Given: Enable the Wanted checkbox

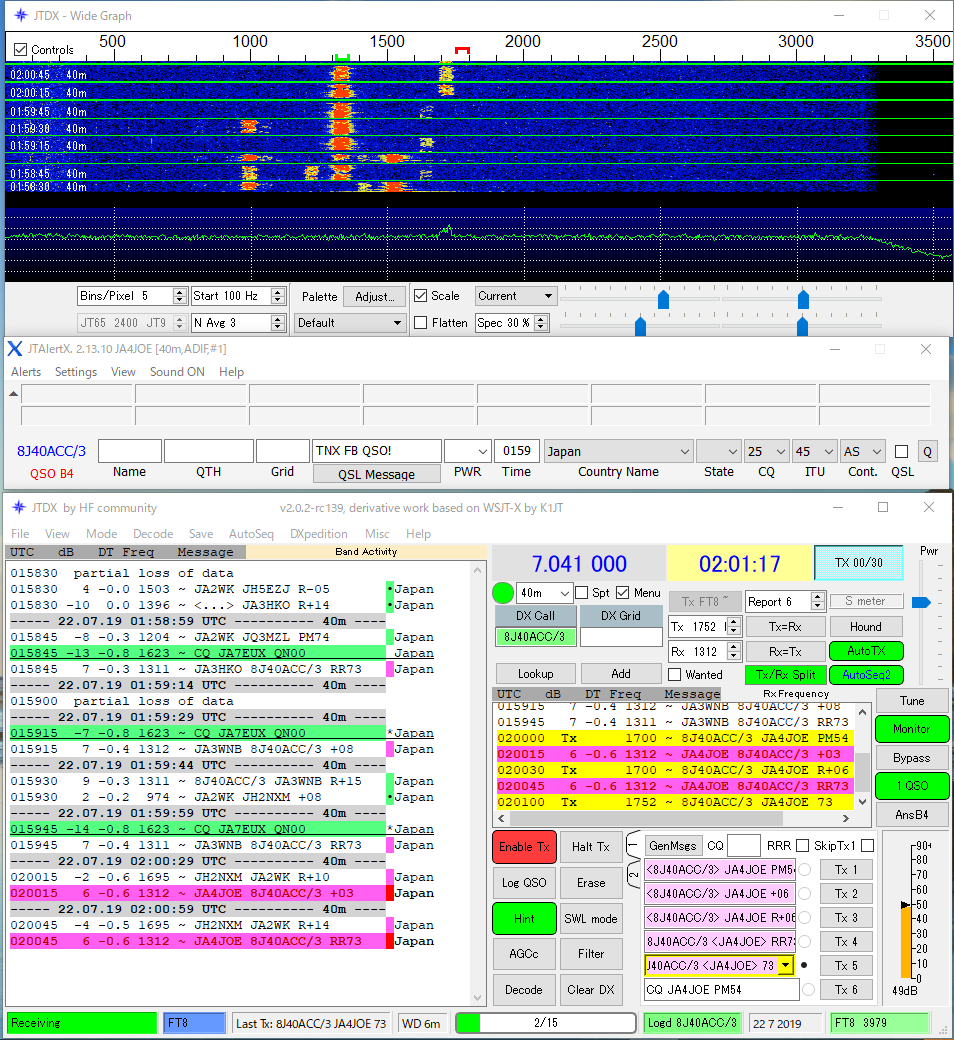Looking at the screenshot, I should click(675, 675).
